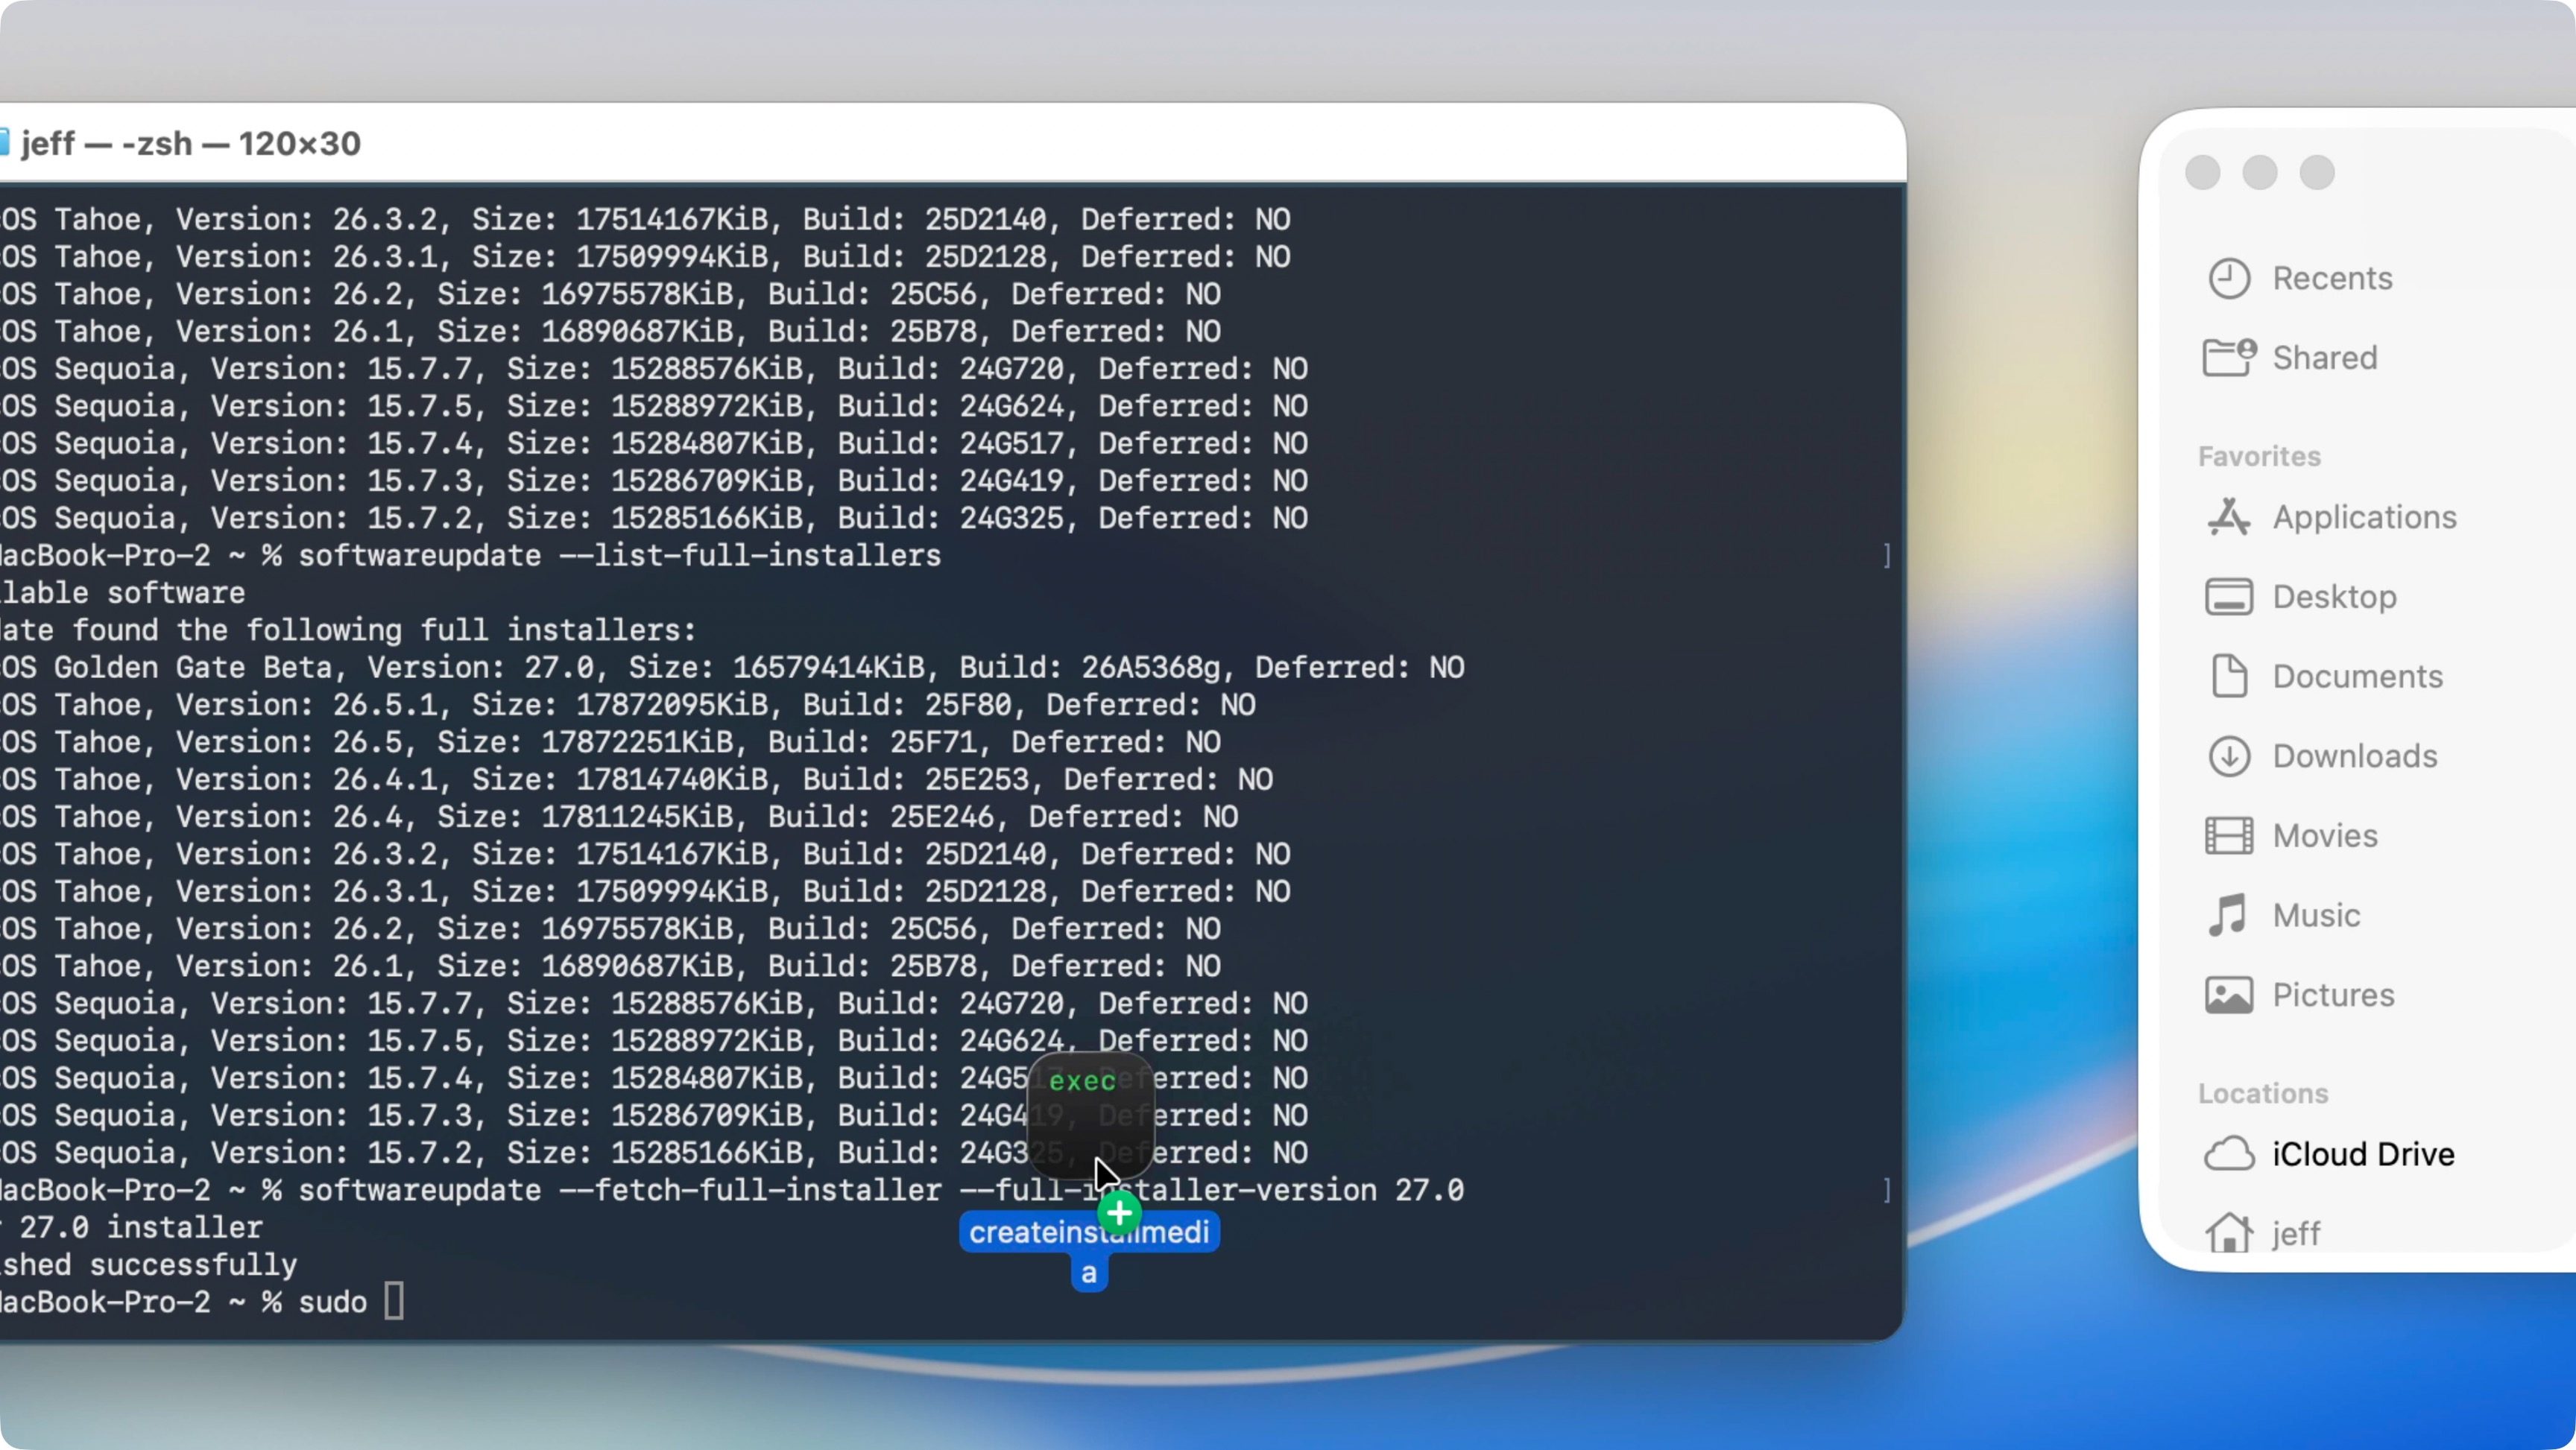Image resolution: width=2576 pixels, height=1450 pixels.
Task: Click the '27.0 installer' output line
Action: tap(132, 1228)
